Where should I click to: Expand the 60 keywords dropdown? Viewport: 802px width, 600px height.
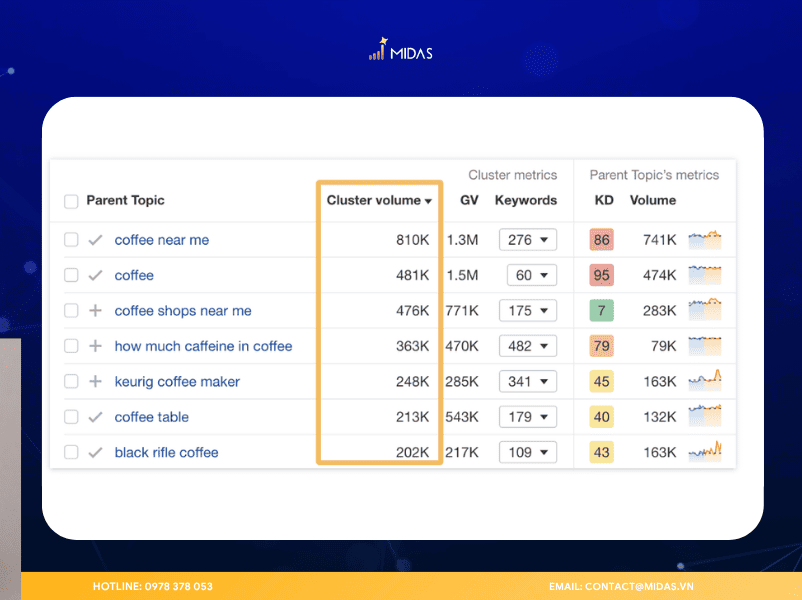click(x=532, y=275)
